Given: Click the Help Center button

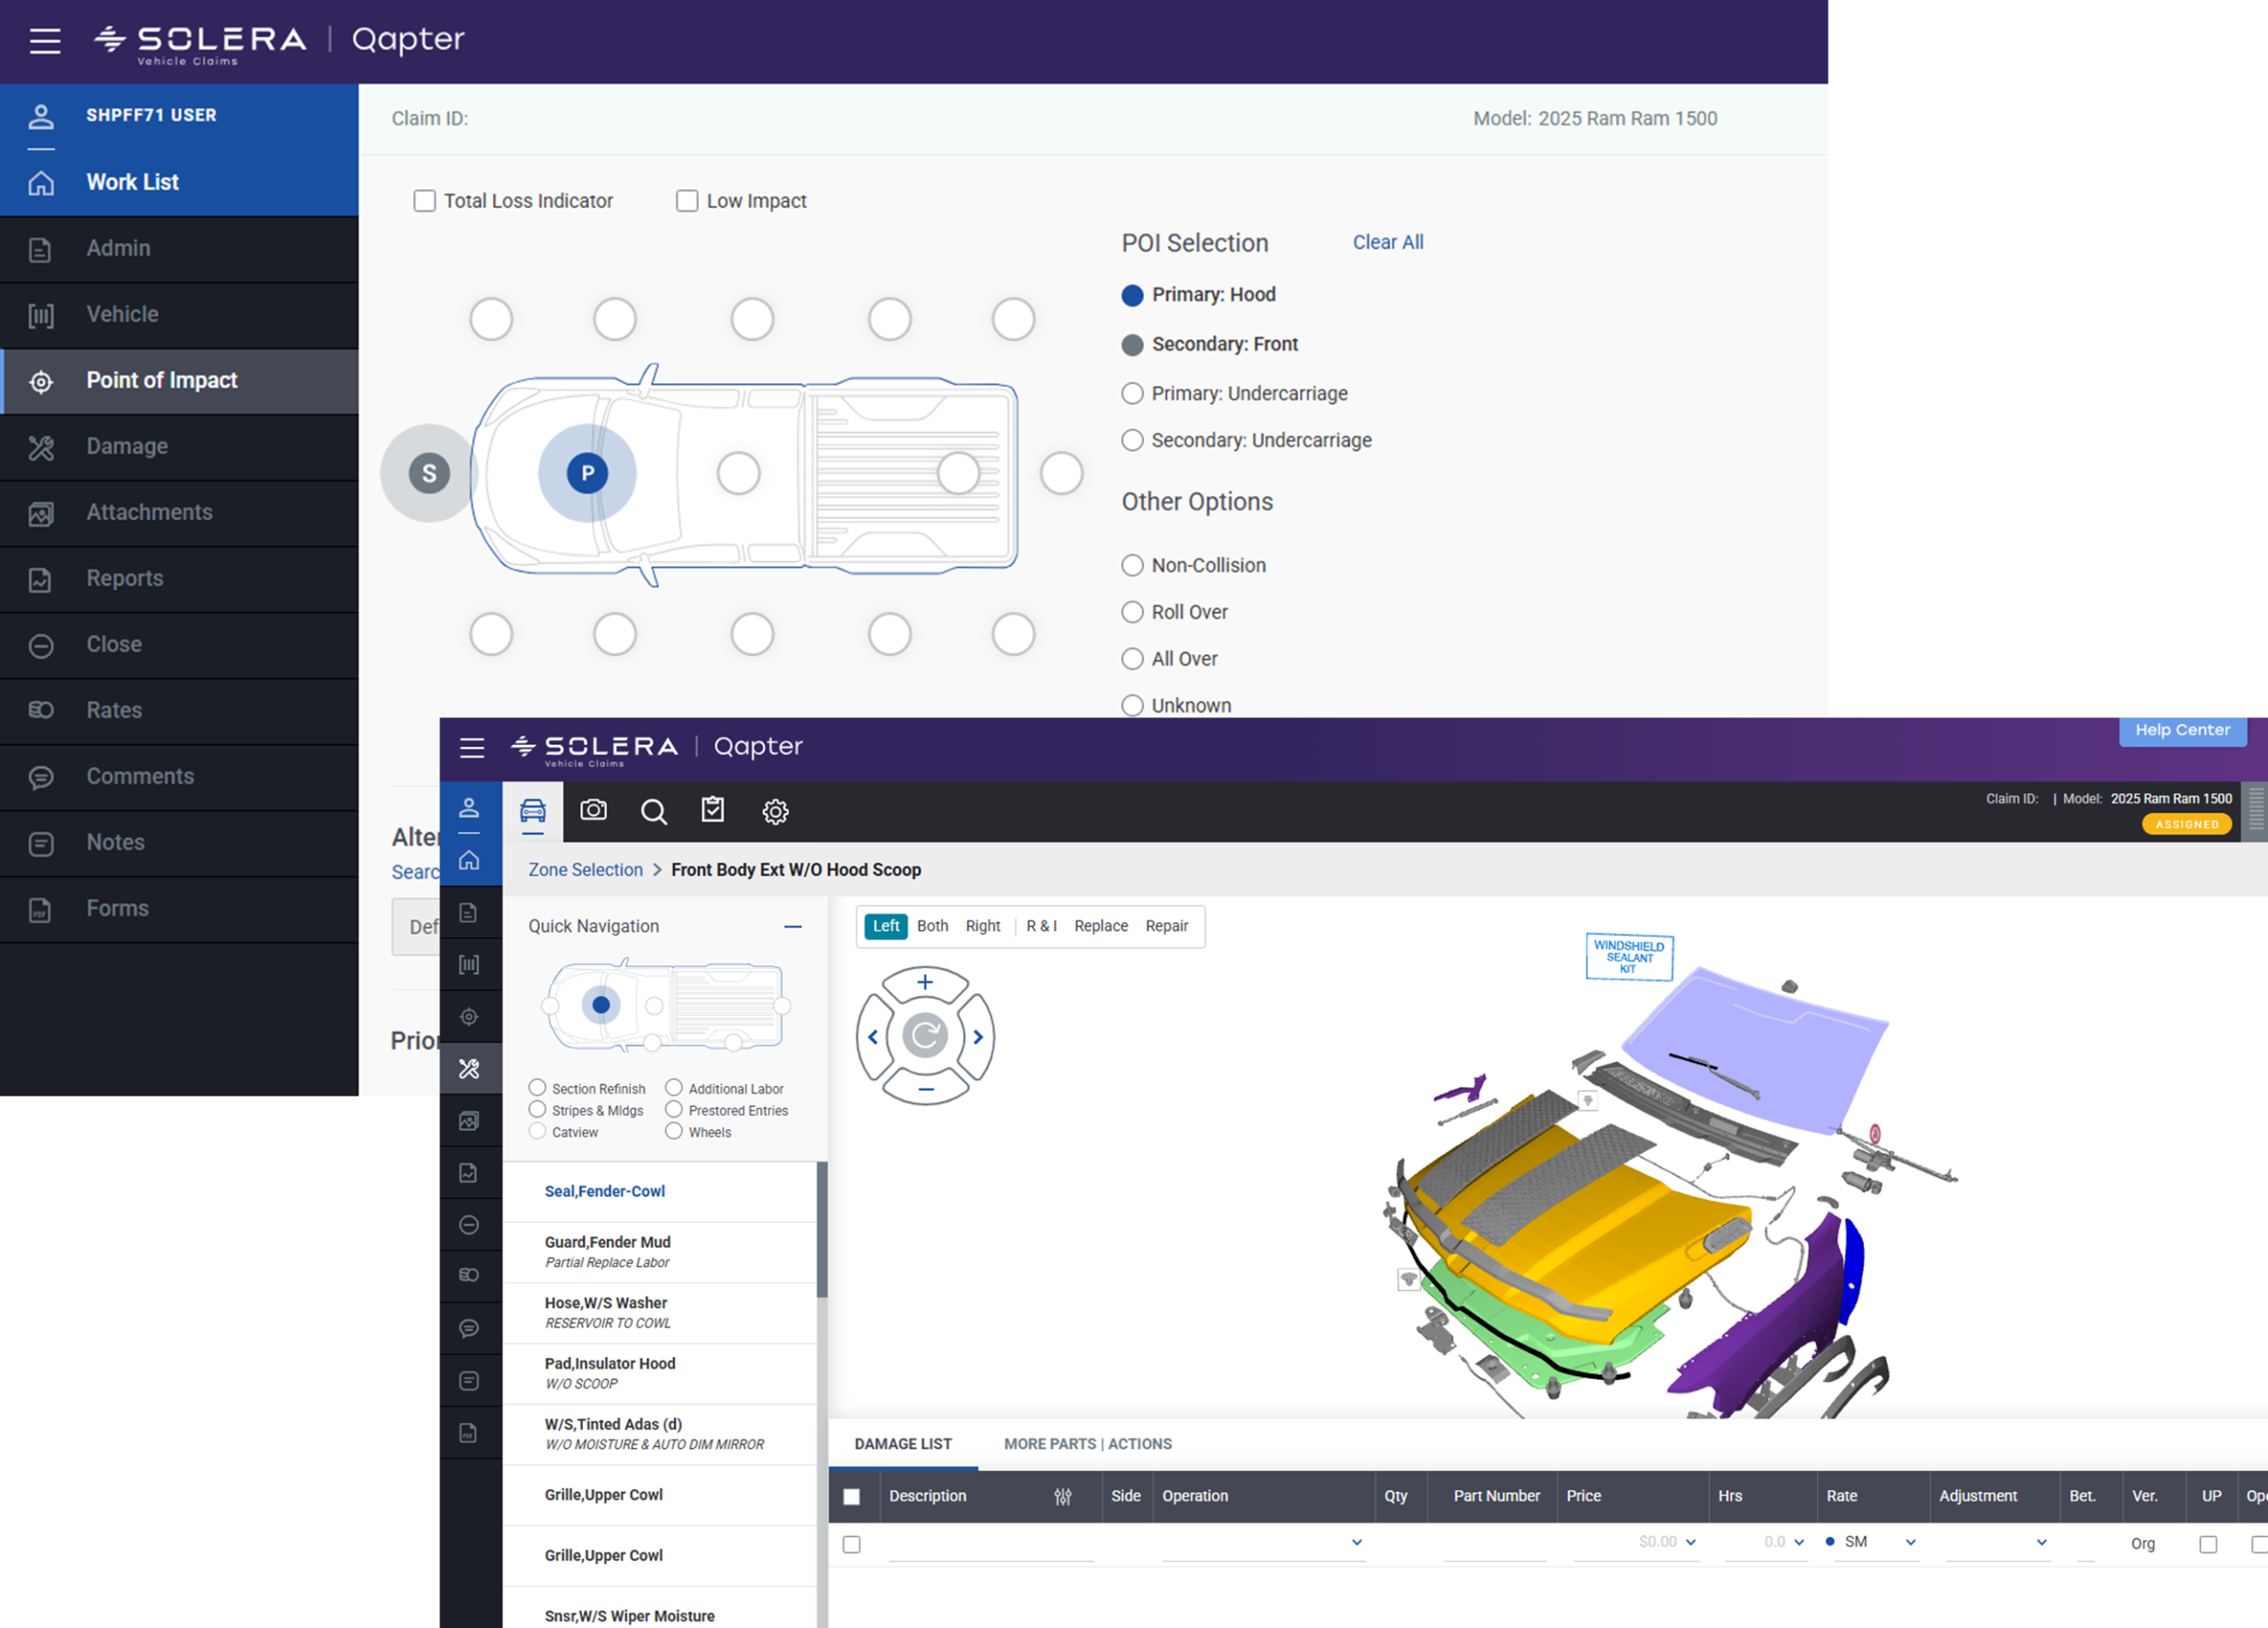Looking at the screenshot, I should tap(2182, 730).
